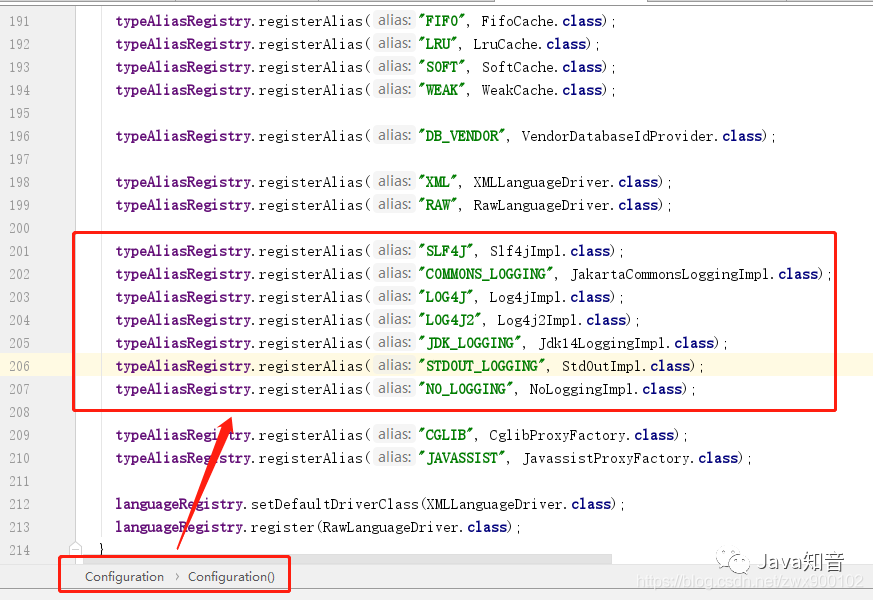The width and height of the screenshot is (873, 600).
Task: Click typeAliasRegistry on line 196
Action: [x=183, y=136]
